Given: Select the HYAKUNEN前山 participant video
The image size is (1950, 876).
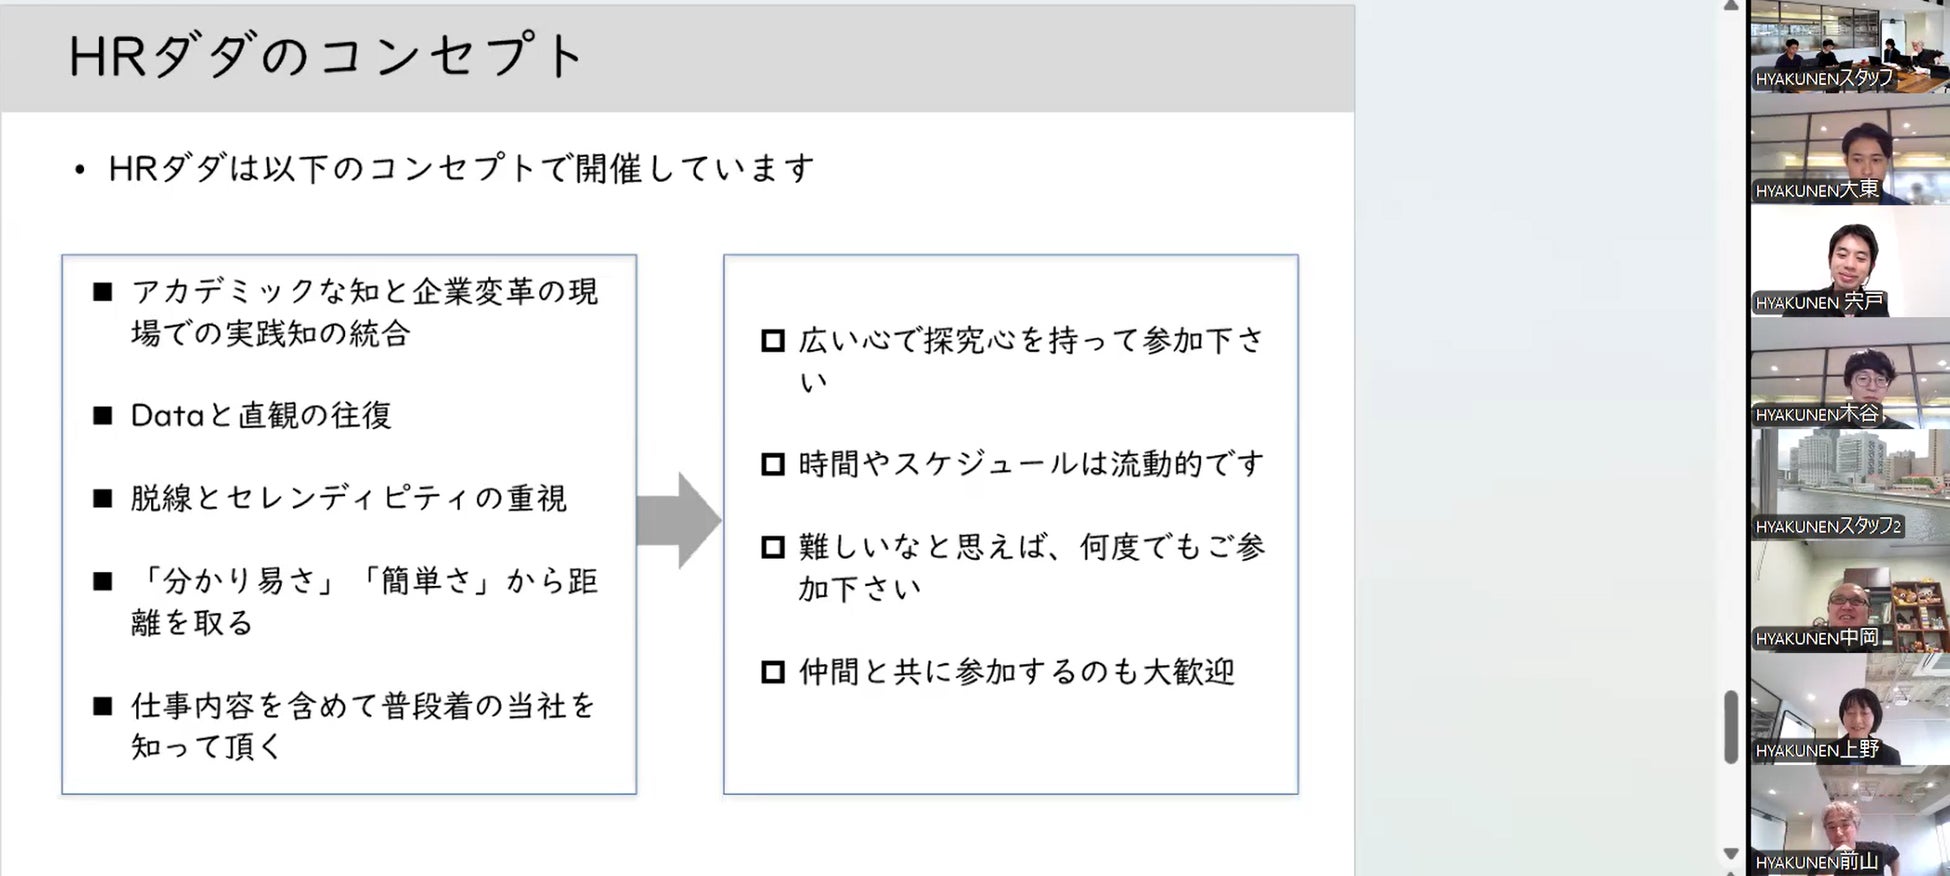Looking at the screenshot, I should click(1849, 826).
